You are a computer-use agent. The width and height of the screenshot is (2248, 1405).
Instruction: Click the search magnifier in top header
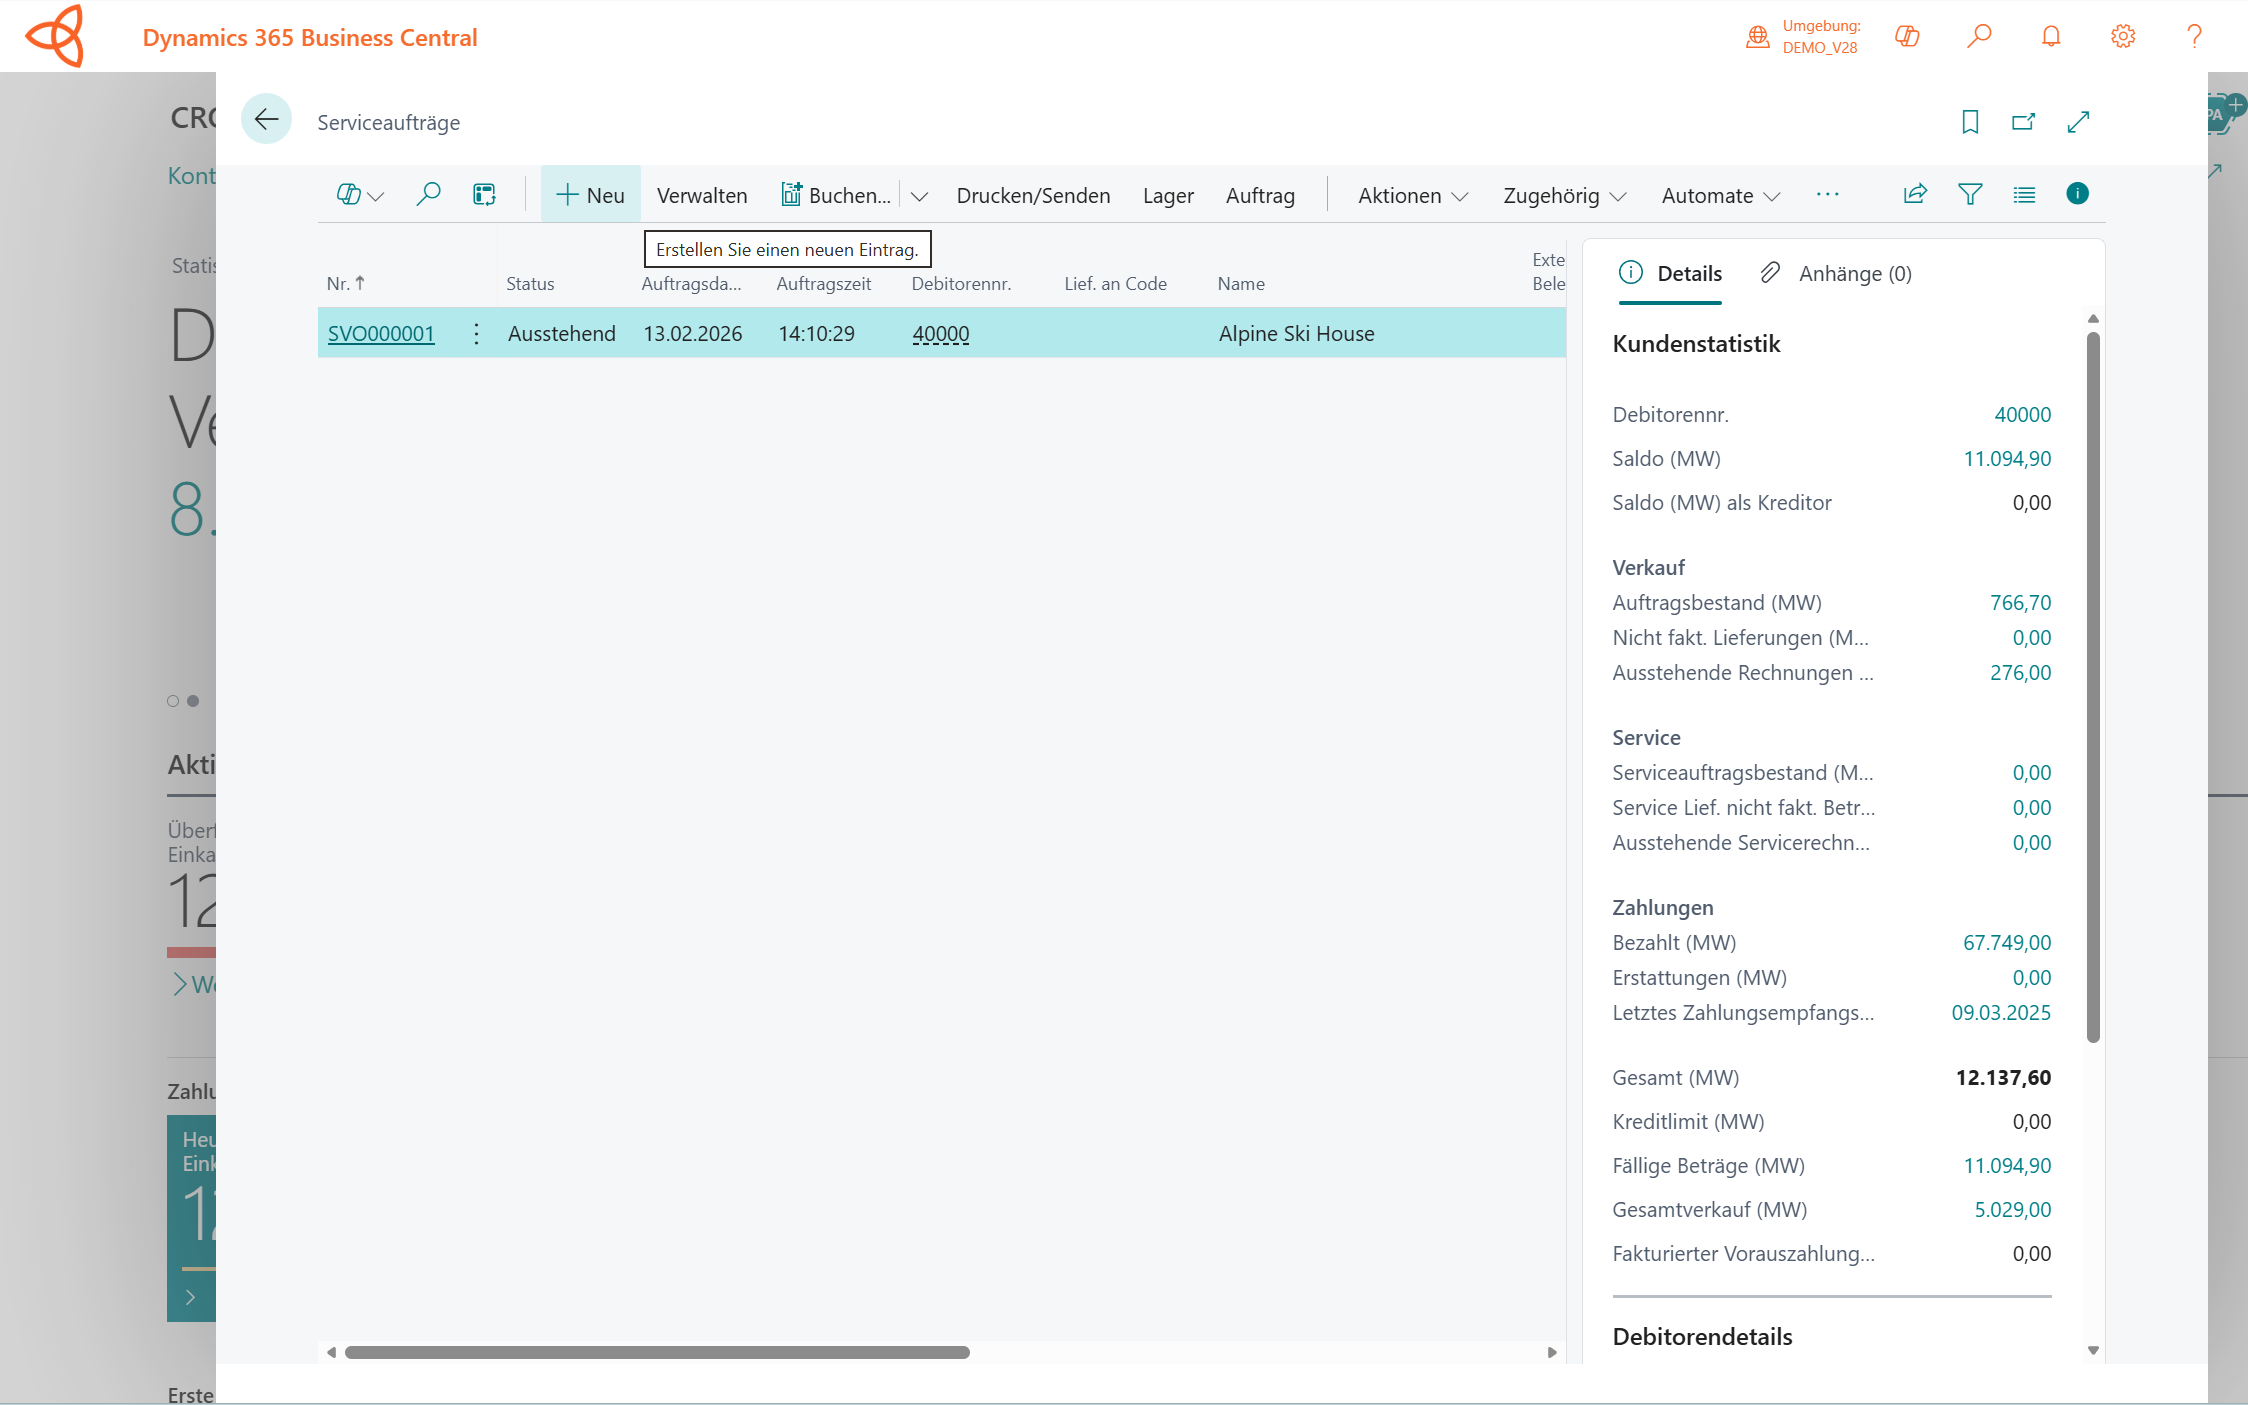click(1979, 37)
